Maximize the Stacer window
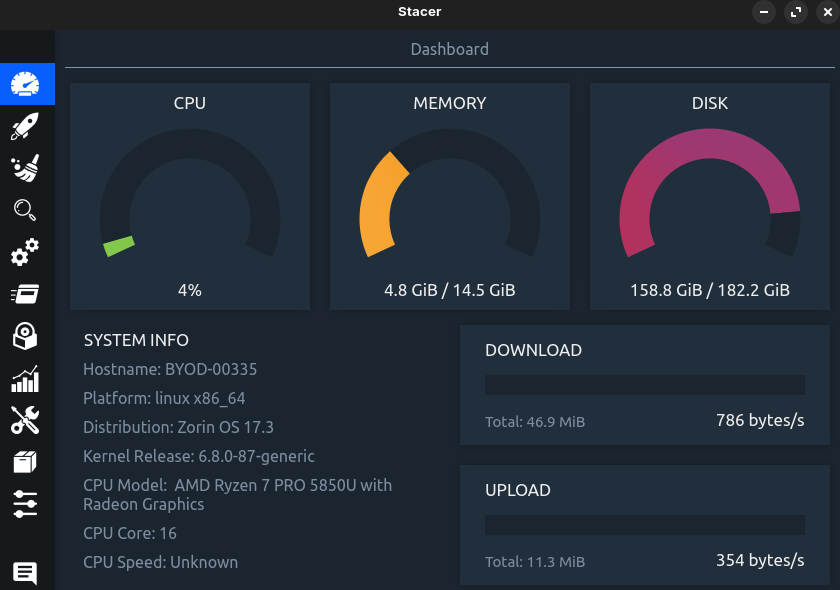 coord(796,12)
